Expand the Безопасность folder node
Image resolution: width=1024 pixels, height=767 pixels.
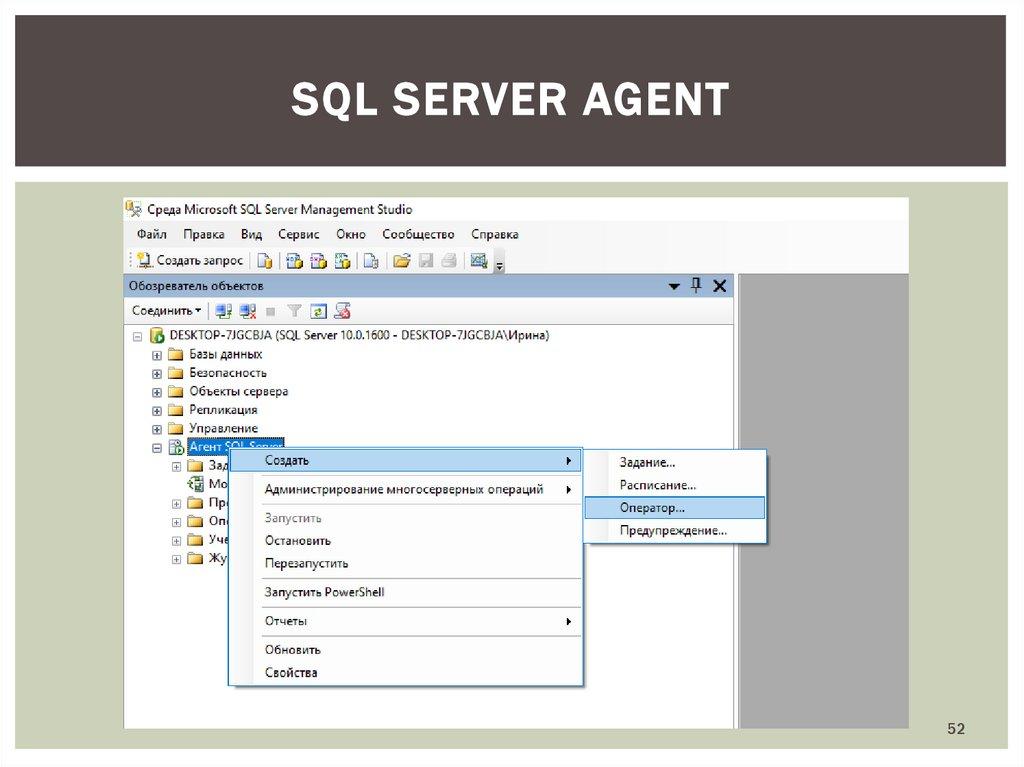click(x=157, y=373)
